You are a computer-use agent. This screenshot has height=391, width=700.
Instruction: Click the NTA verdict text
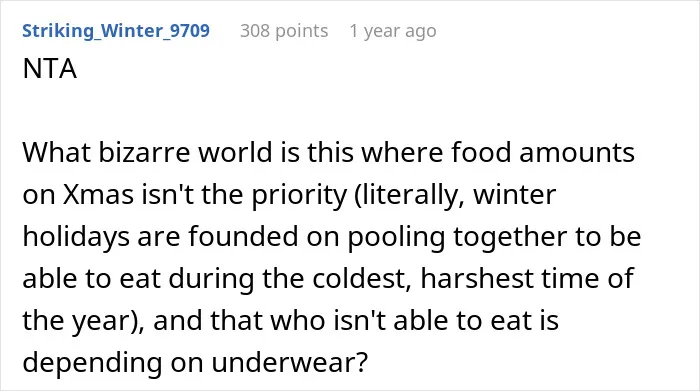click(50, 69)
